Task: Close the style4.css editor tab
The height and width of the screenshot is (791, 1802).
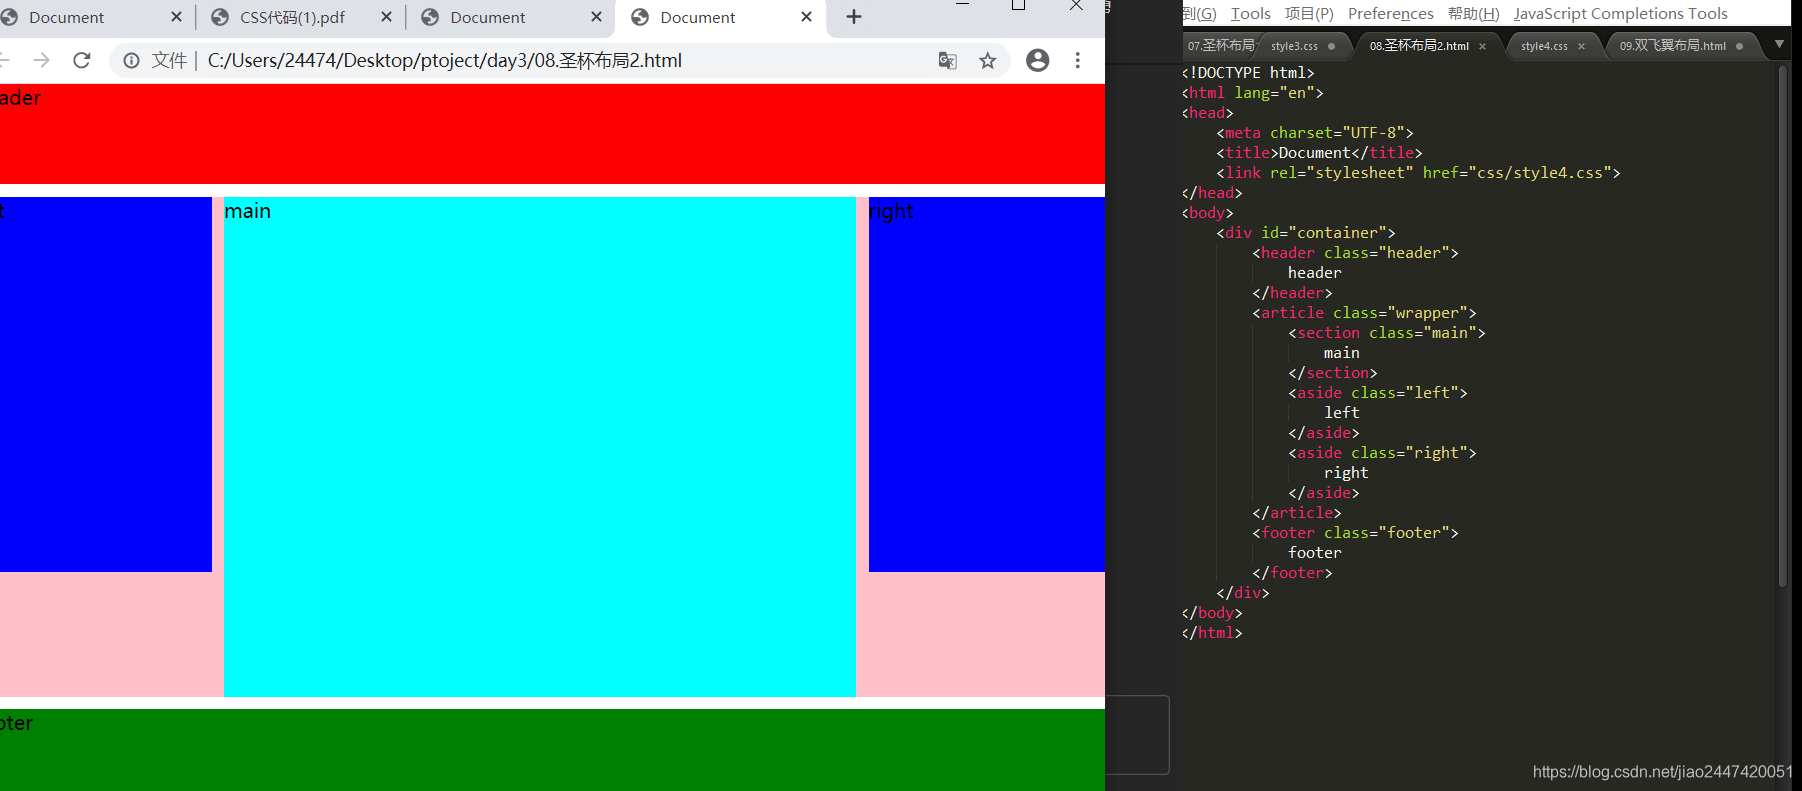Action: pos(1581,46)
